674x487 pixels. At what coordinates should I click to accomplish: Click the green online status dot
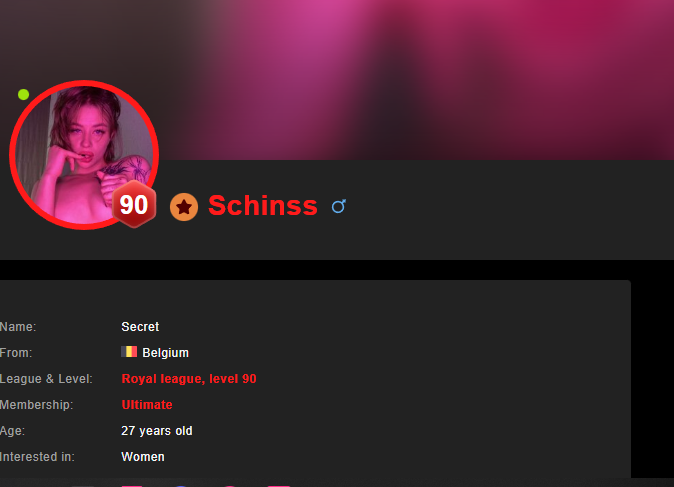(24, 94)
